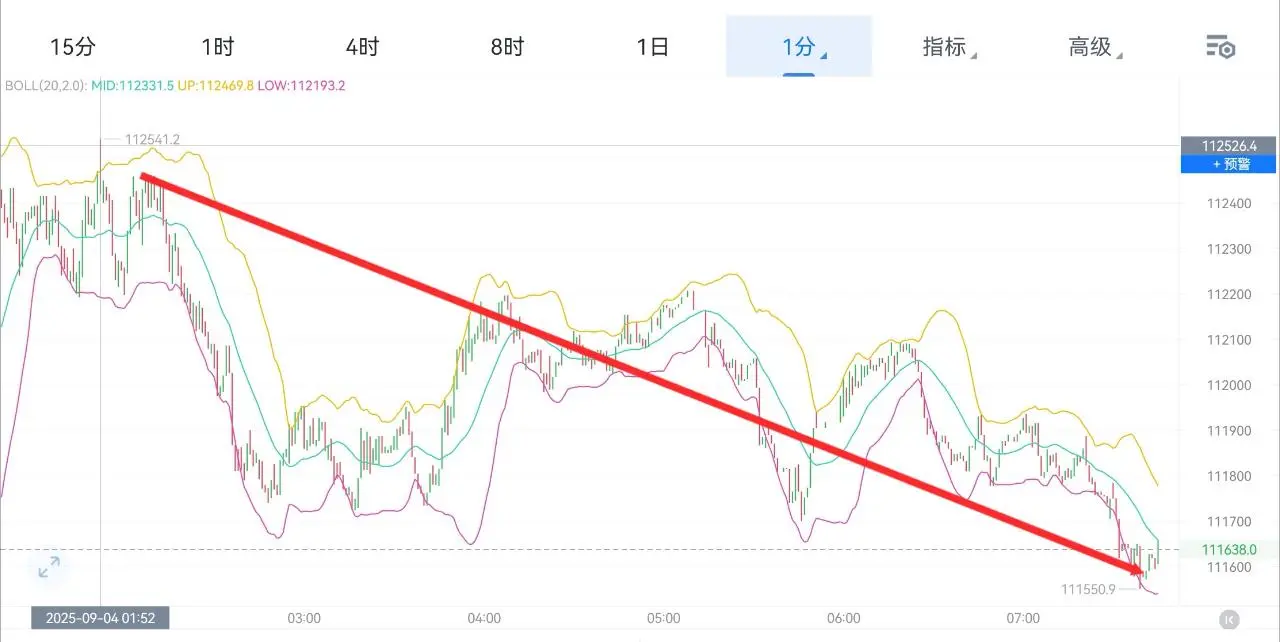
Task: Select the 2025-09-04 01:52 time marker
Action: point(100,618)
